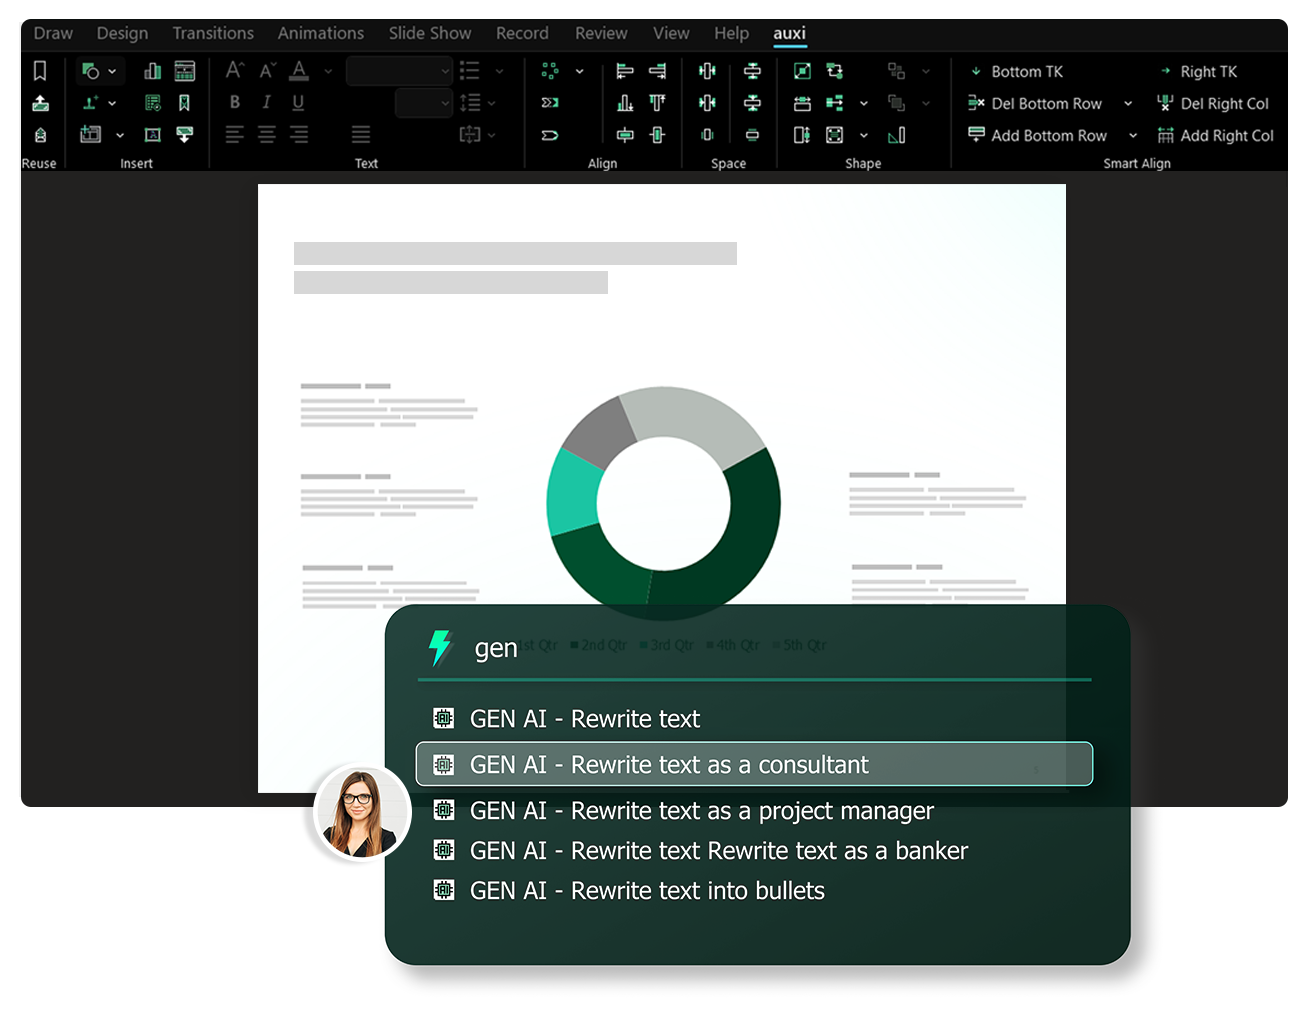
Task: Click the insert shapes icon
Action: pyautogui.click(x=91, y=71)
